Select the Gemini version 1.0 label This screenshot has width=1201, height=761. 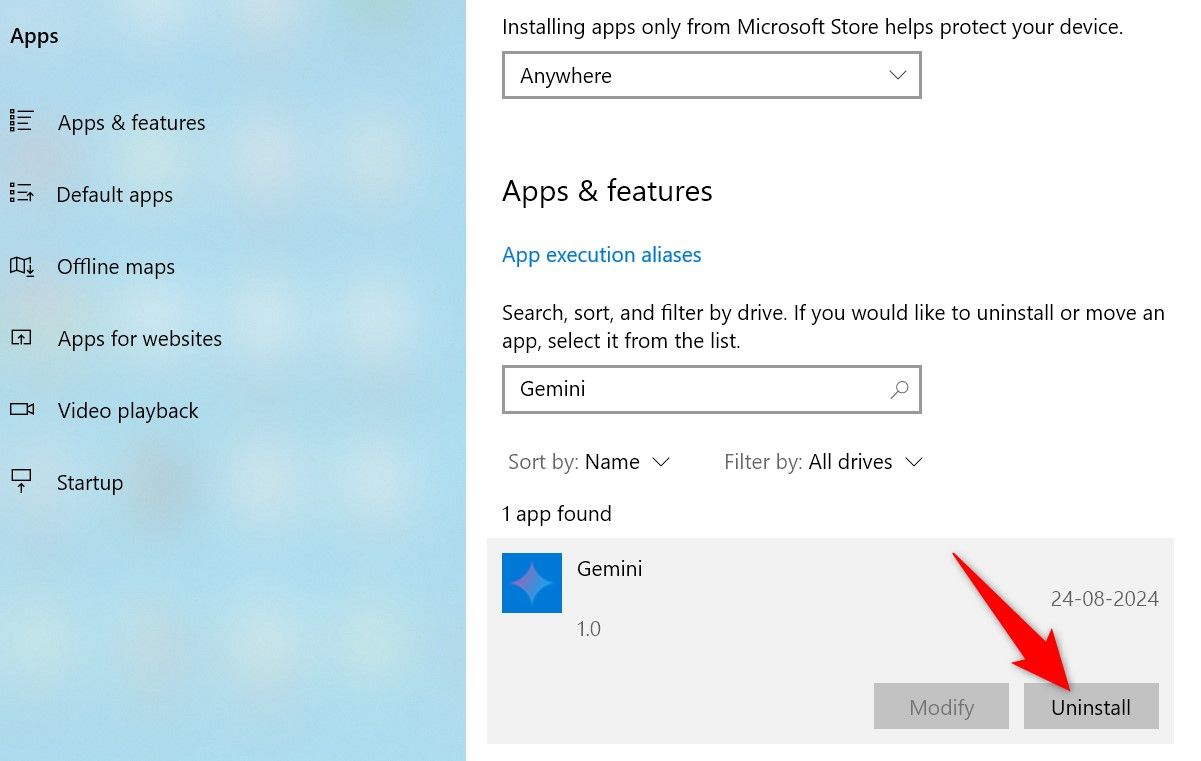(x=589, y=628)
